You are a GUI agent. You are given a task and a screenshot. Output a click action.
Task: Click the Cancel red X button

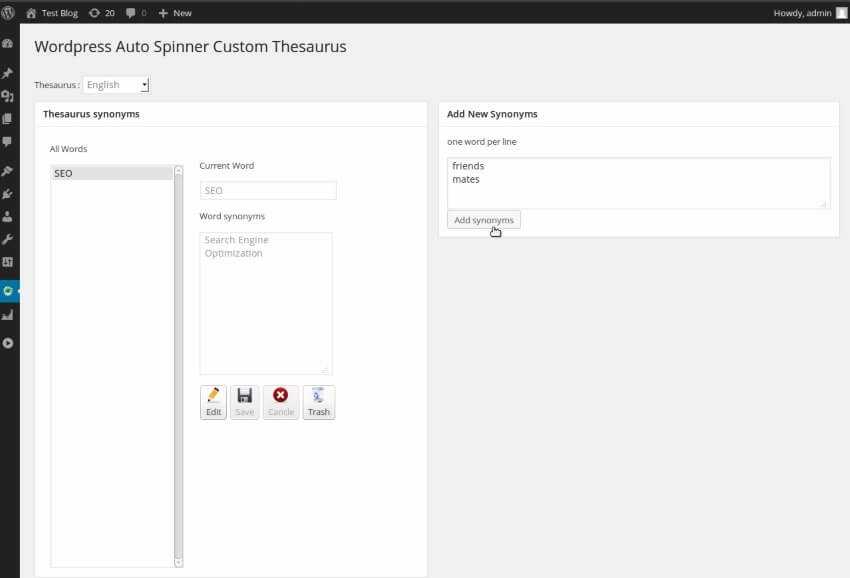[x=281, y=402]
